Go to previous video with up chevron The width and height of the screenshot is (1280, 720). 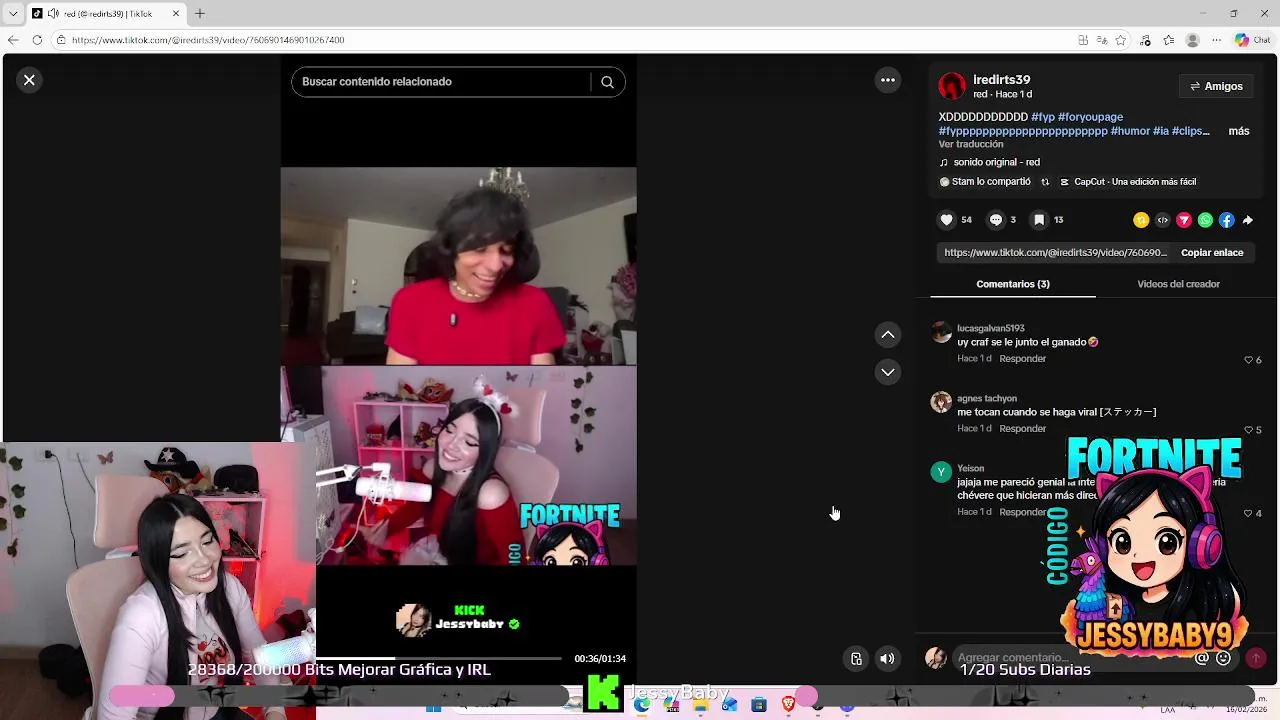point(888,334)
